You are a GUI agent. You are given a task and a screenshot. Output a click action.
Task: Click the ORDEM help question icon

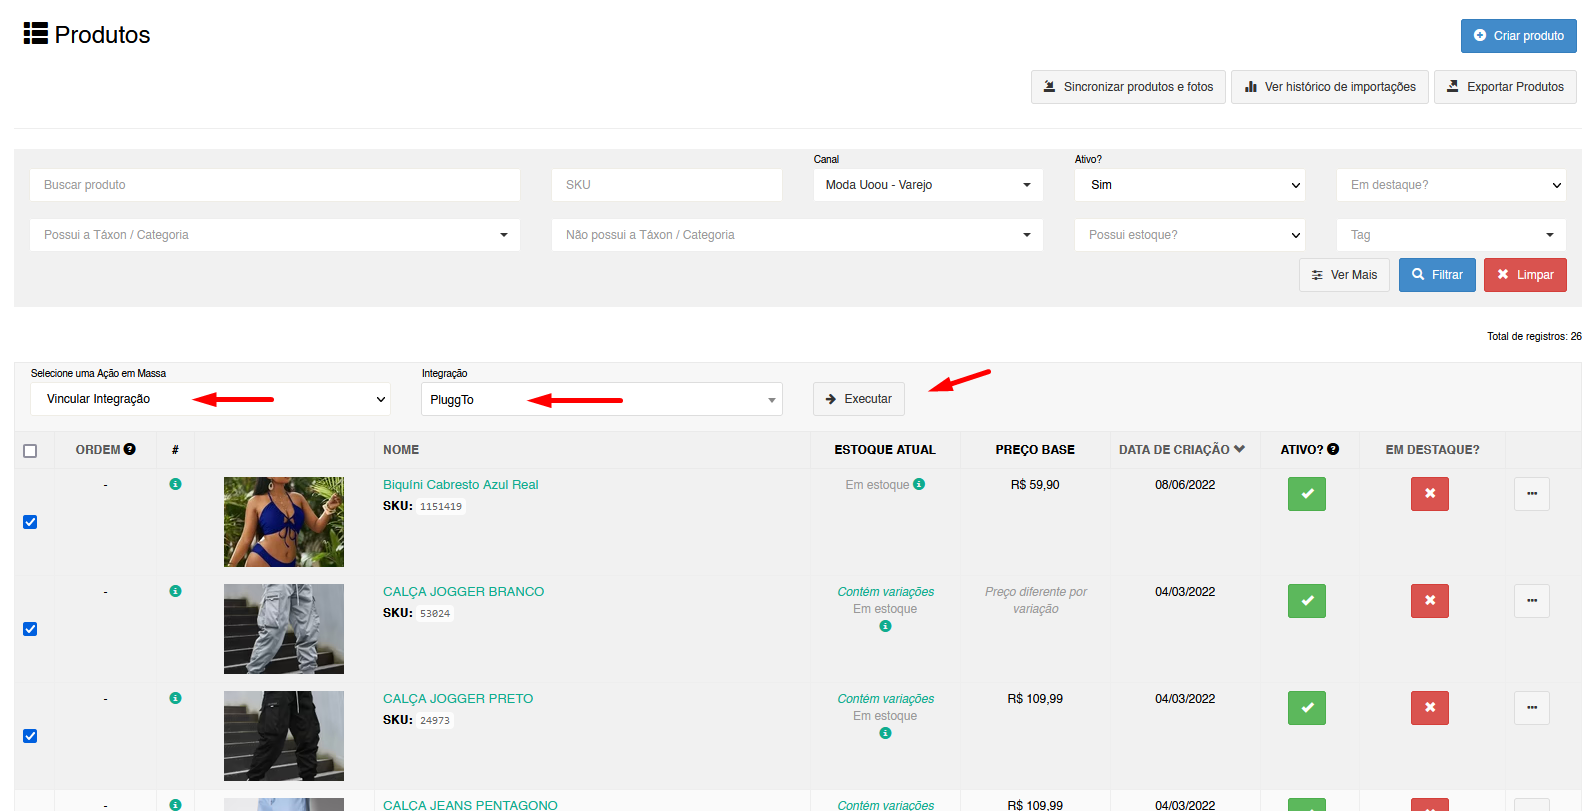pyautogui.click(x=130, y=449)
